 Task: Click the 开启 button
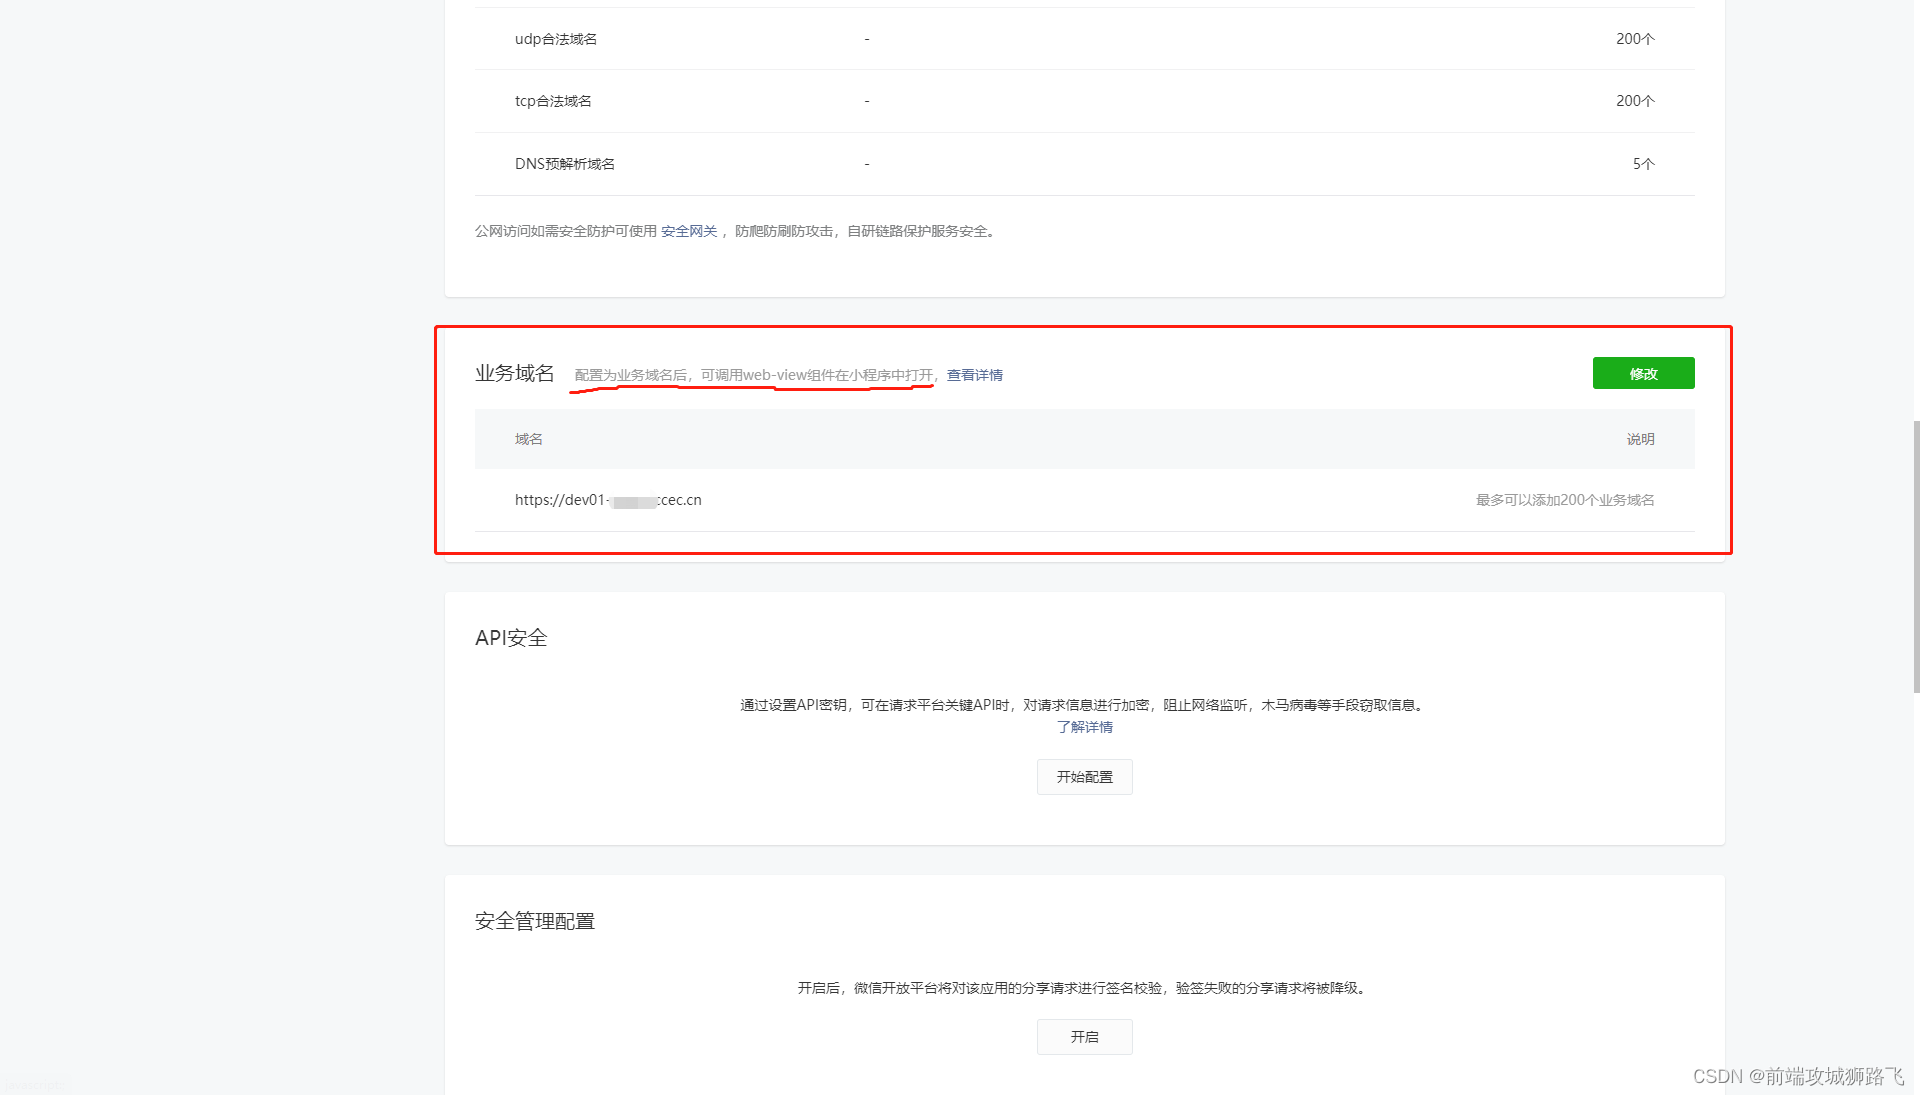[x=1084, y=1037]
